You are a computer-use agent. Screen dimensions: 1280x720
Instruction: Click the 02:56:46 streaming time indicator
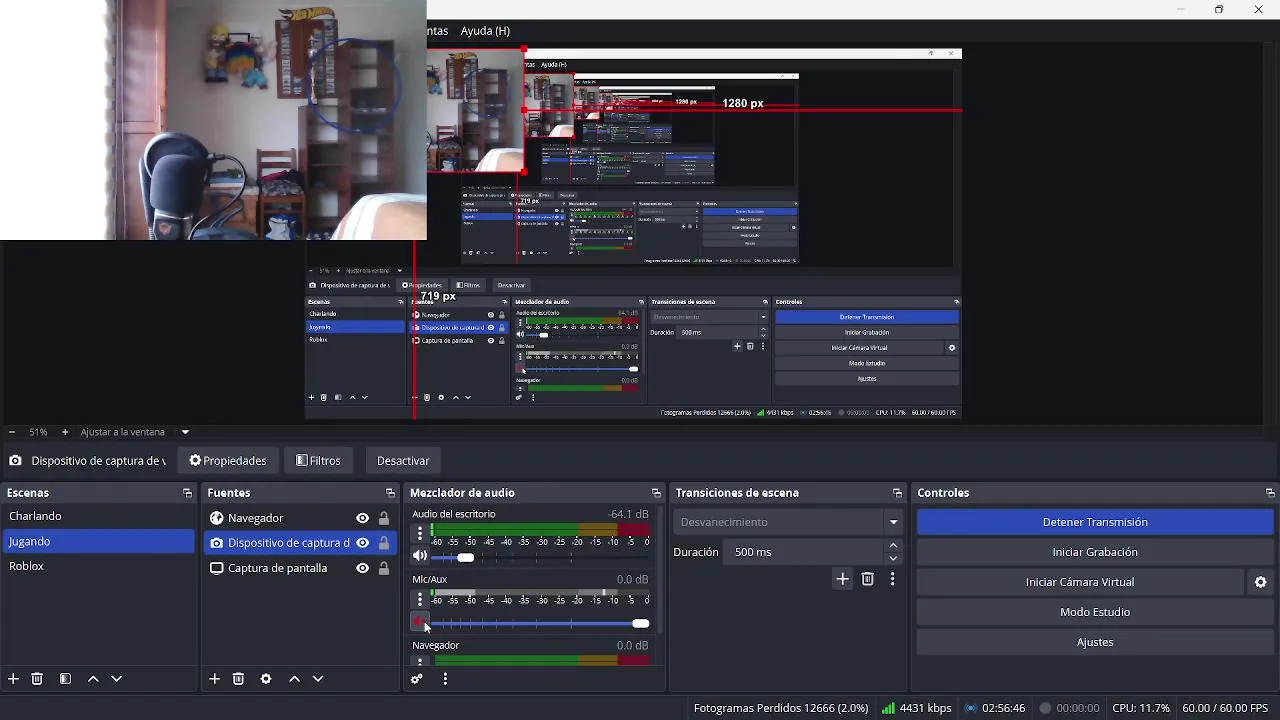click(x=994, y=708)
